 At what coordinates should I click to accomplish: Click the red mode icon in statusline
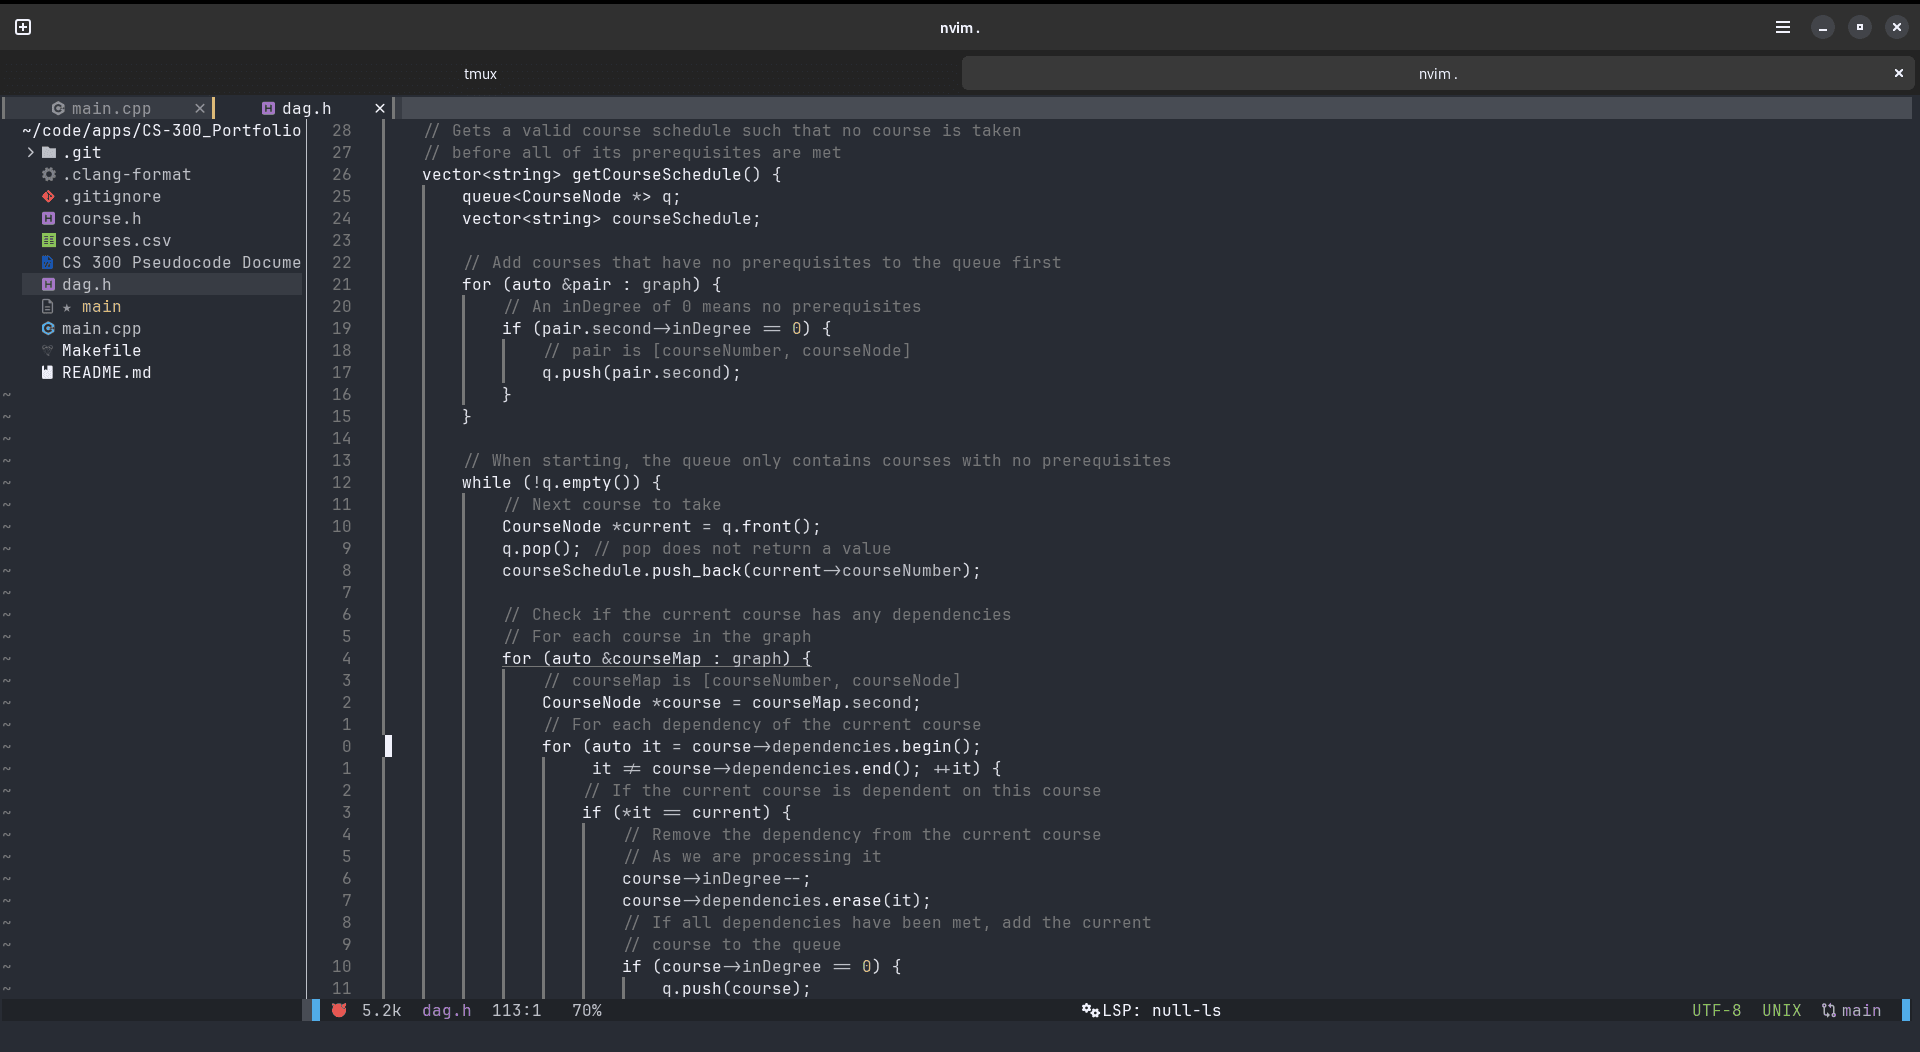coord(339,1010)
